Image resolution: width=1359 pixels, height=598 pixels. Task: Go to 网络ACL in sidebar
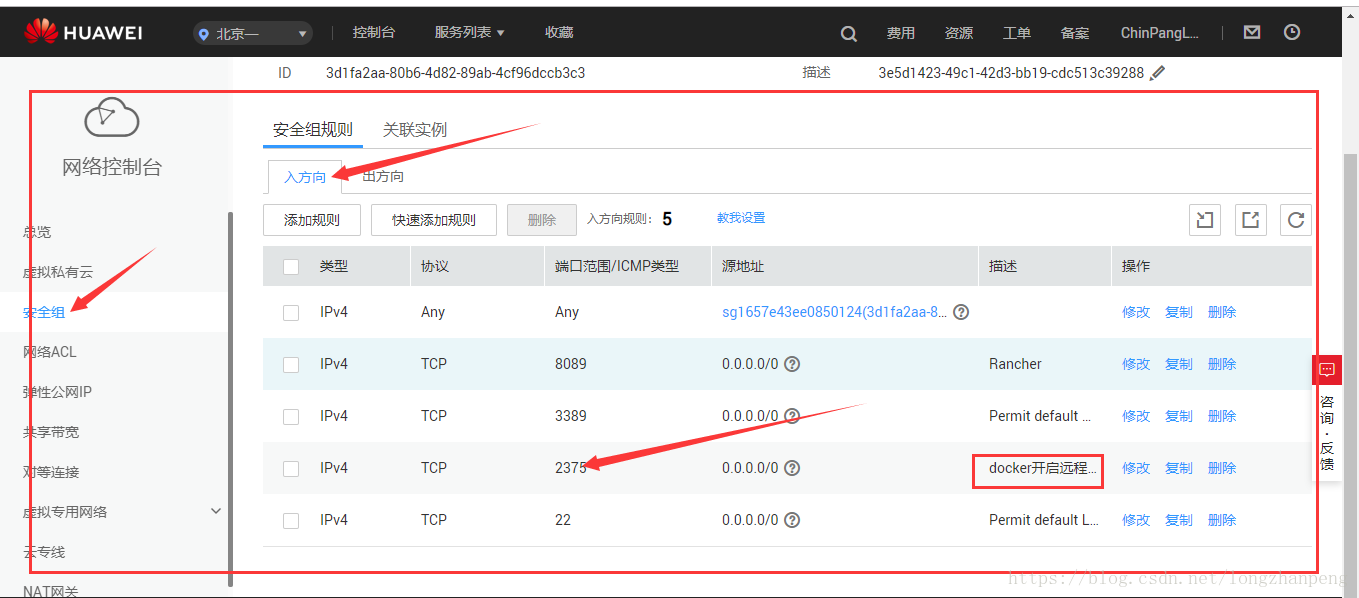50,352
